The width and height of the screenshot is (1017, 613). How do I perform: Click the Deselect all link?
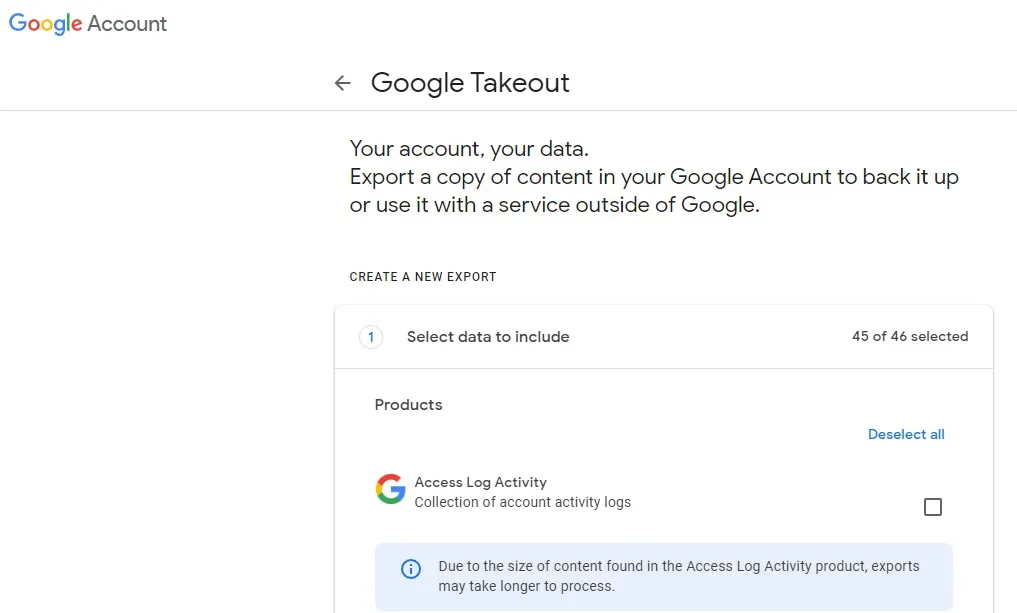pos(906,435)
